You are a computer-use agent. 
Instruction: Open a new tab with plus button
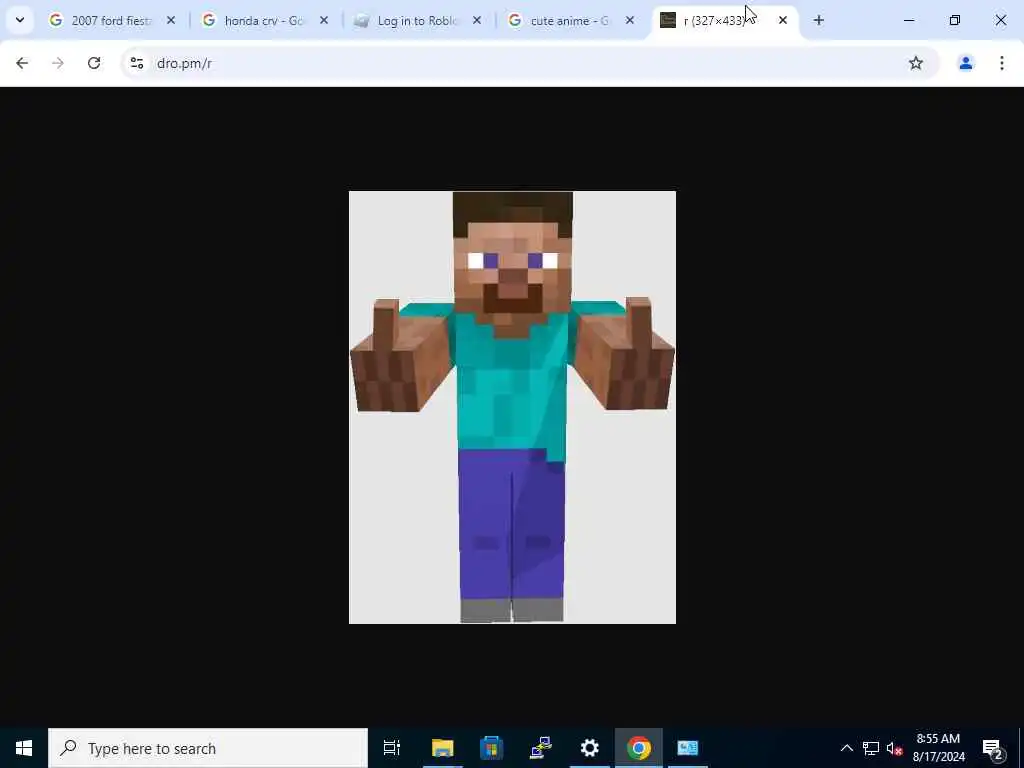click(818, 21)
